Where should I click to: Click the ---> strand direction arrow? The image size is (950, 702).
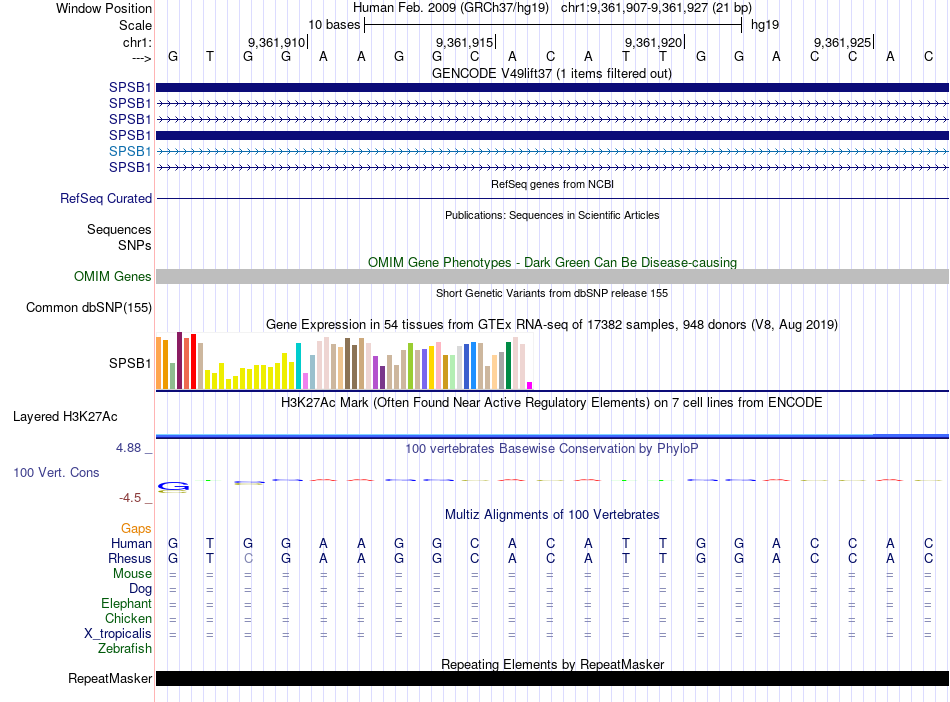141,58
